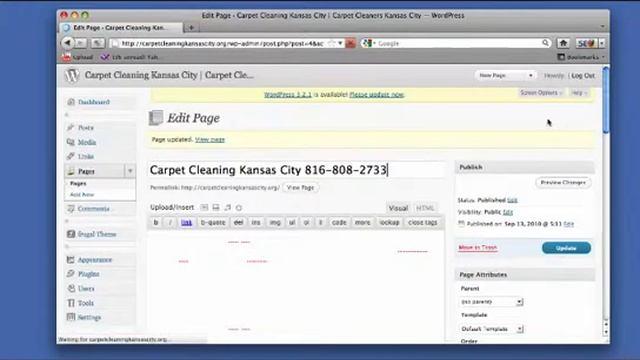The width and height of the screenshot is (640, 360).
Task: Open Pages menu in sidebar
Action: click(86, 171)
